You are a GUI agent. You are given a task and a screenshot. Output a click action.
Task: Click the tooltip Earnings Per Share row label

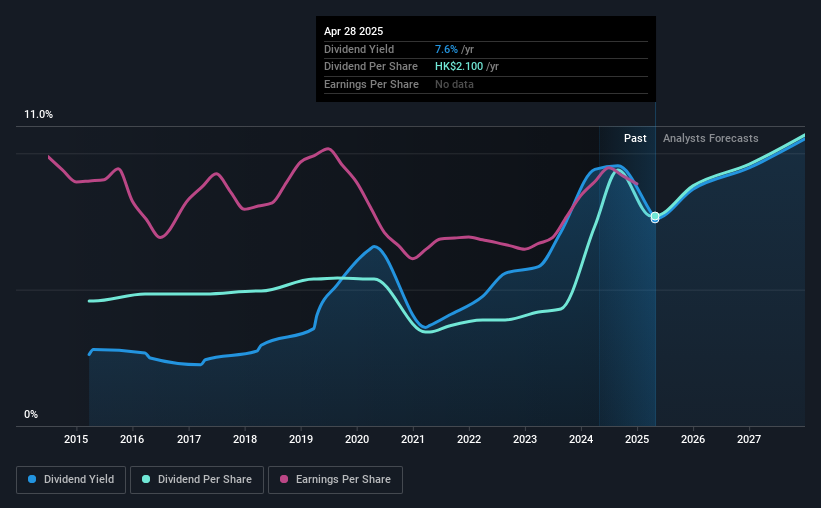click(x=371, y=84)
